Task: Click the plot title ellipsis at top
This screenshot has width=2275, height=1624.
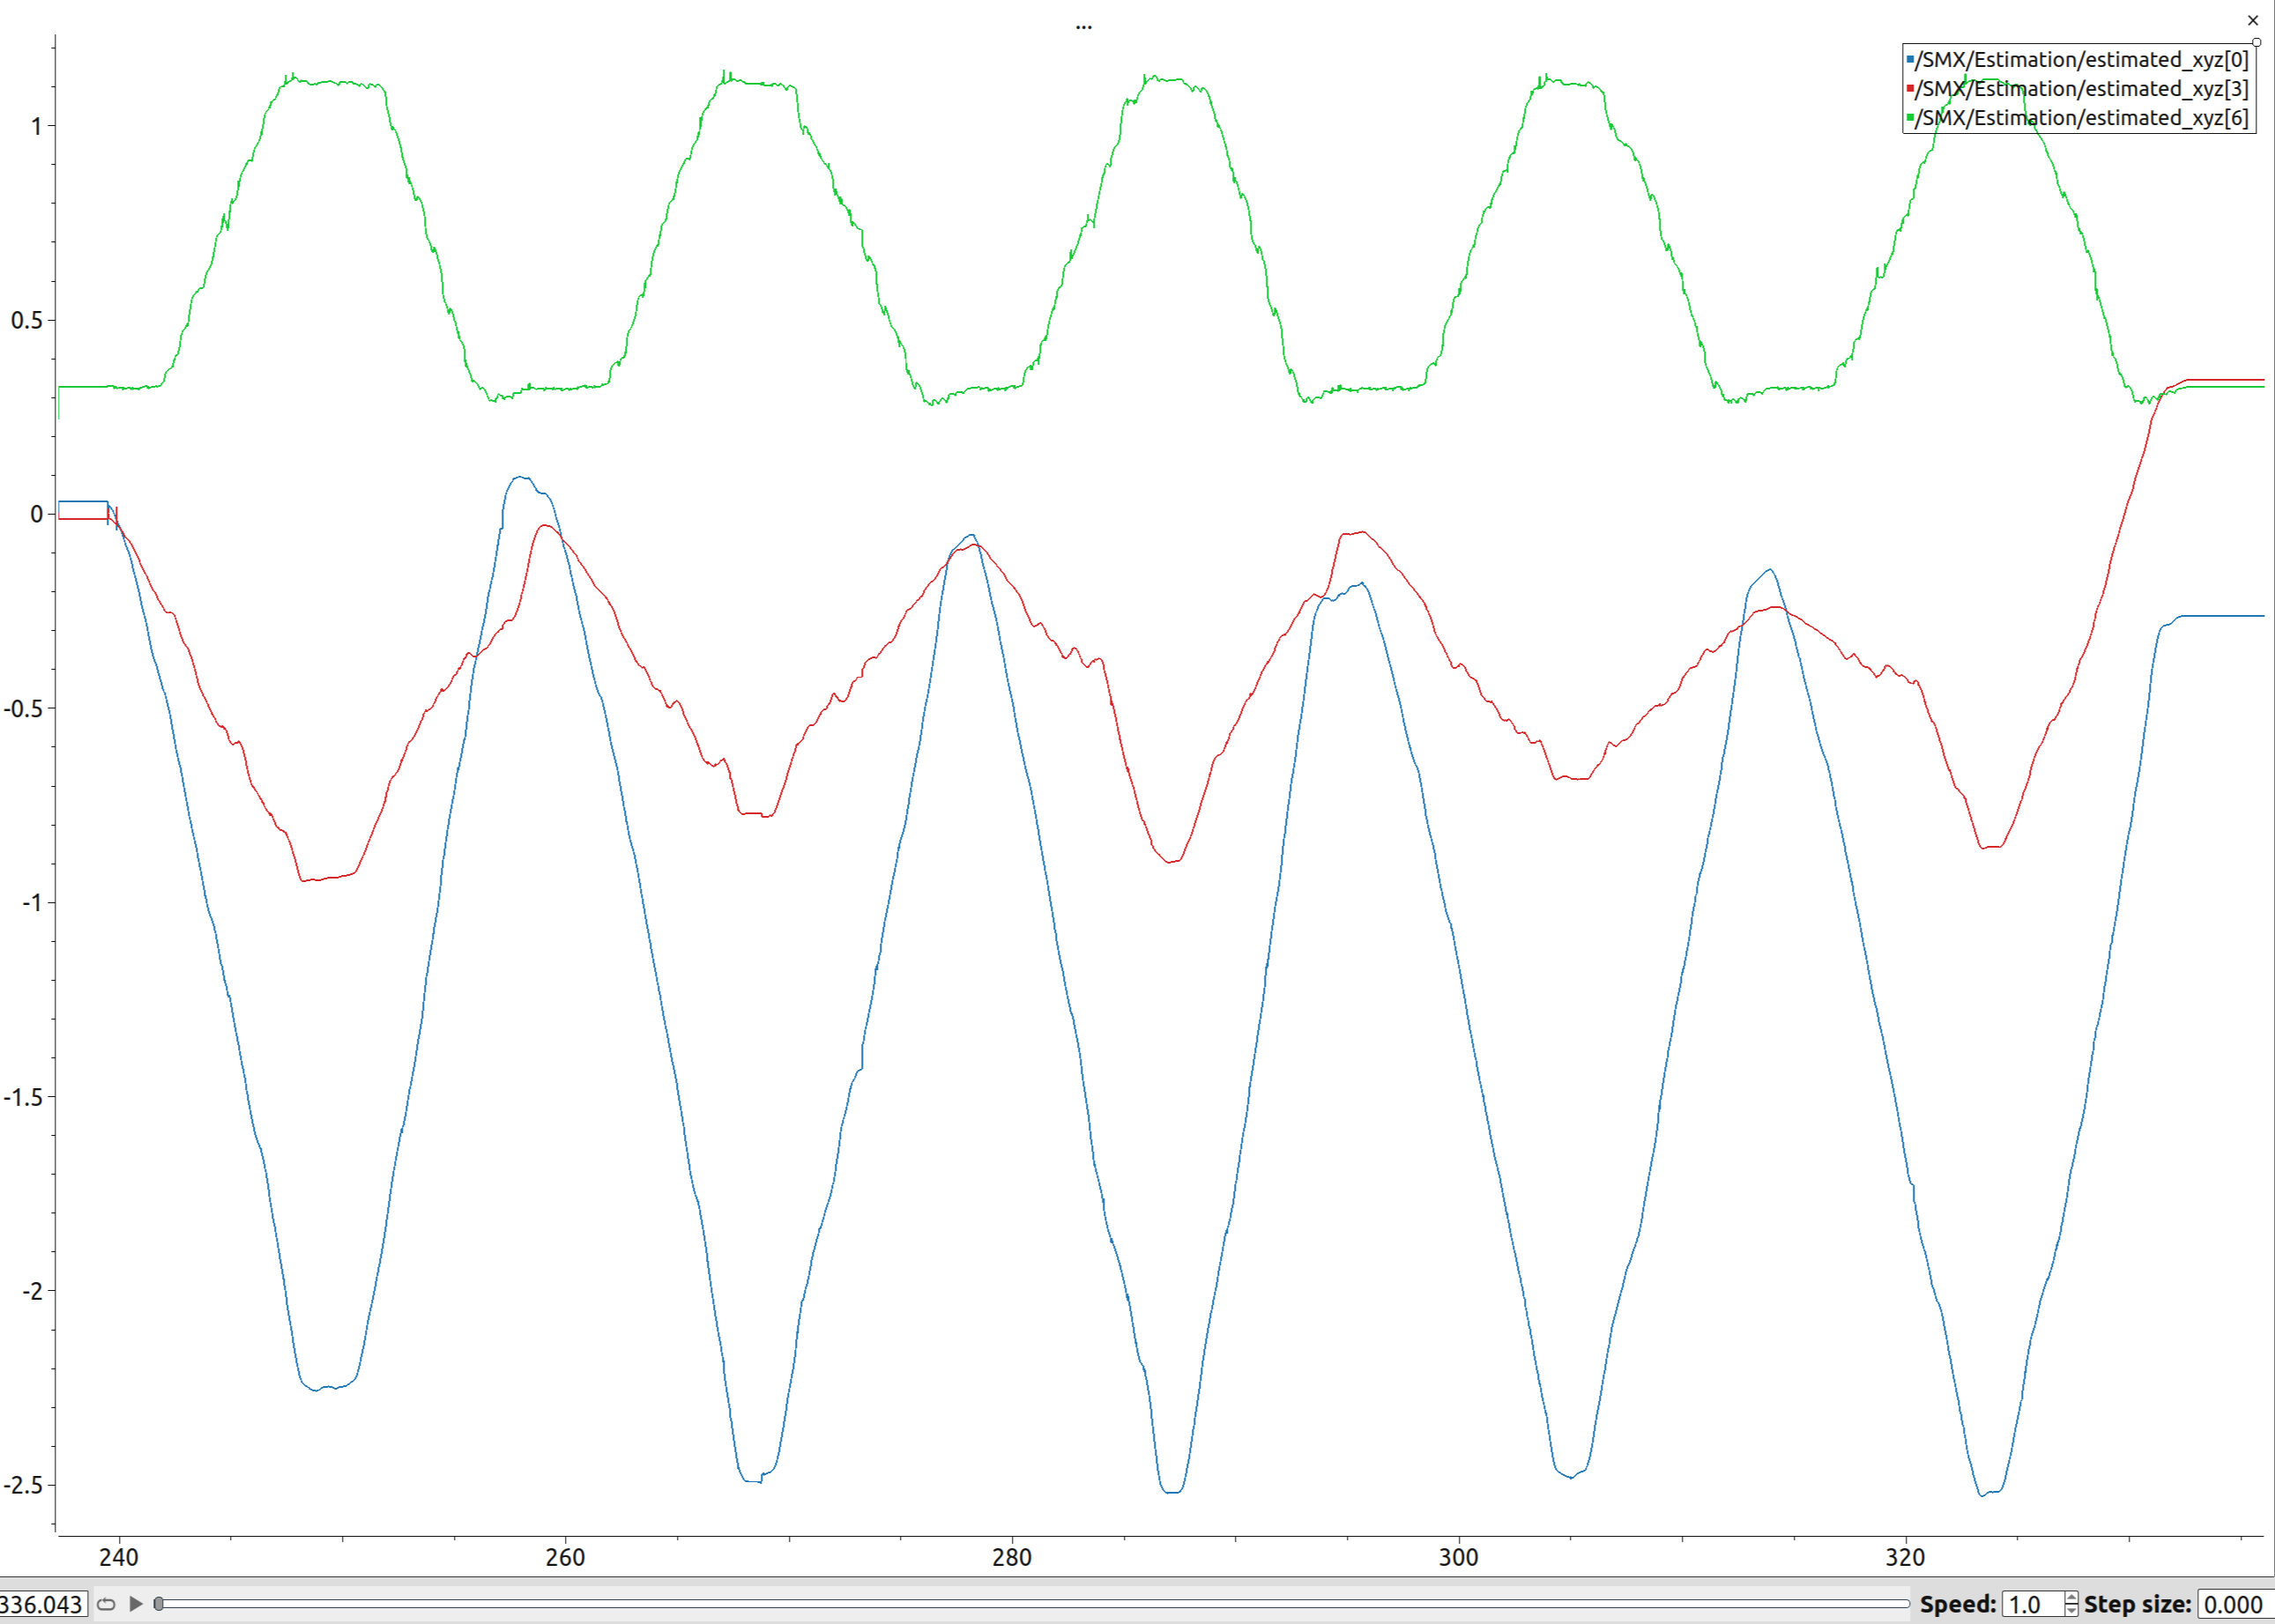Action: [x=1084, y=27]
